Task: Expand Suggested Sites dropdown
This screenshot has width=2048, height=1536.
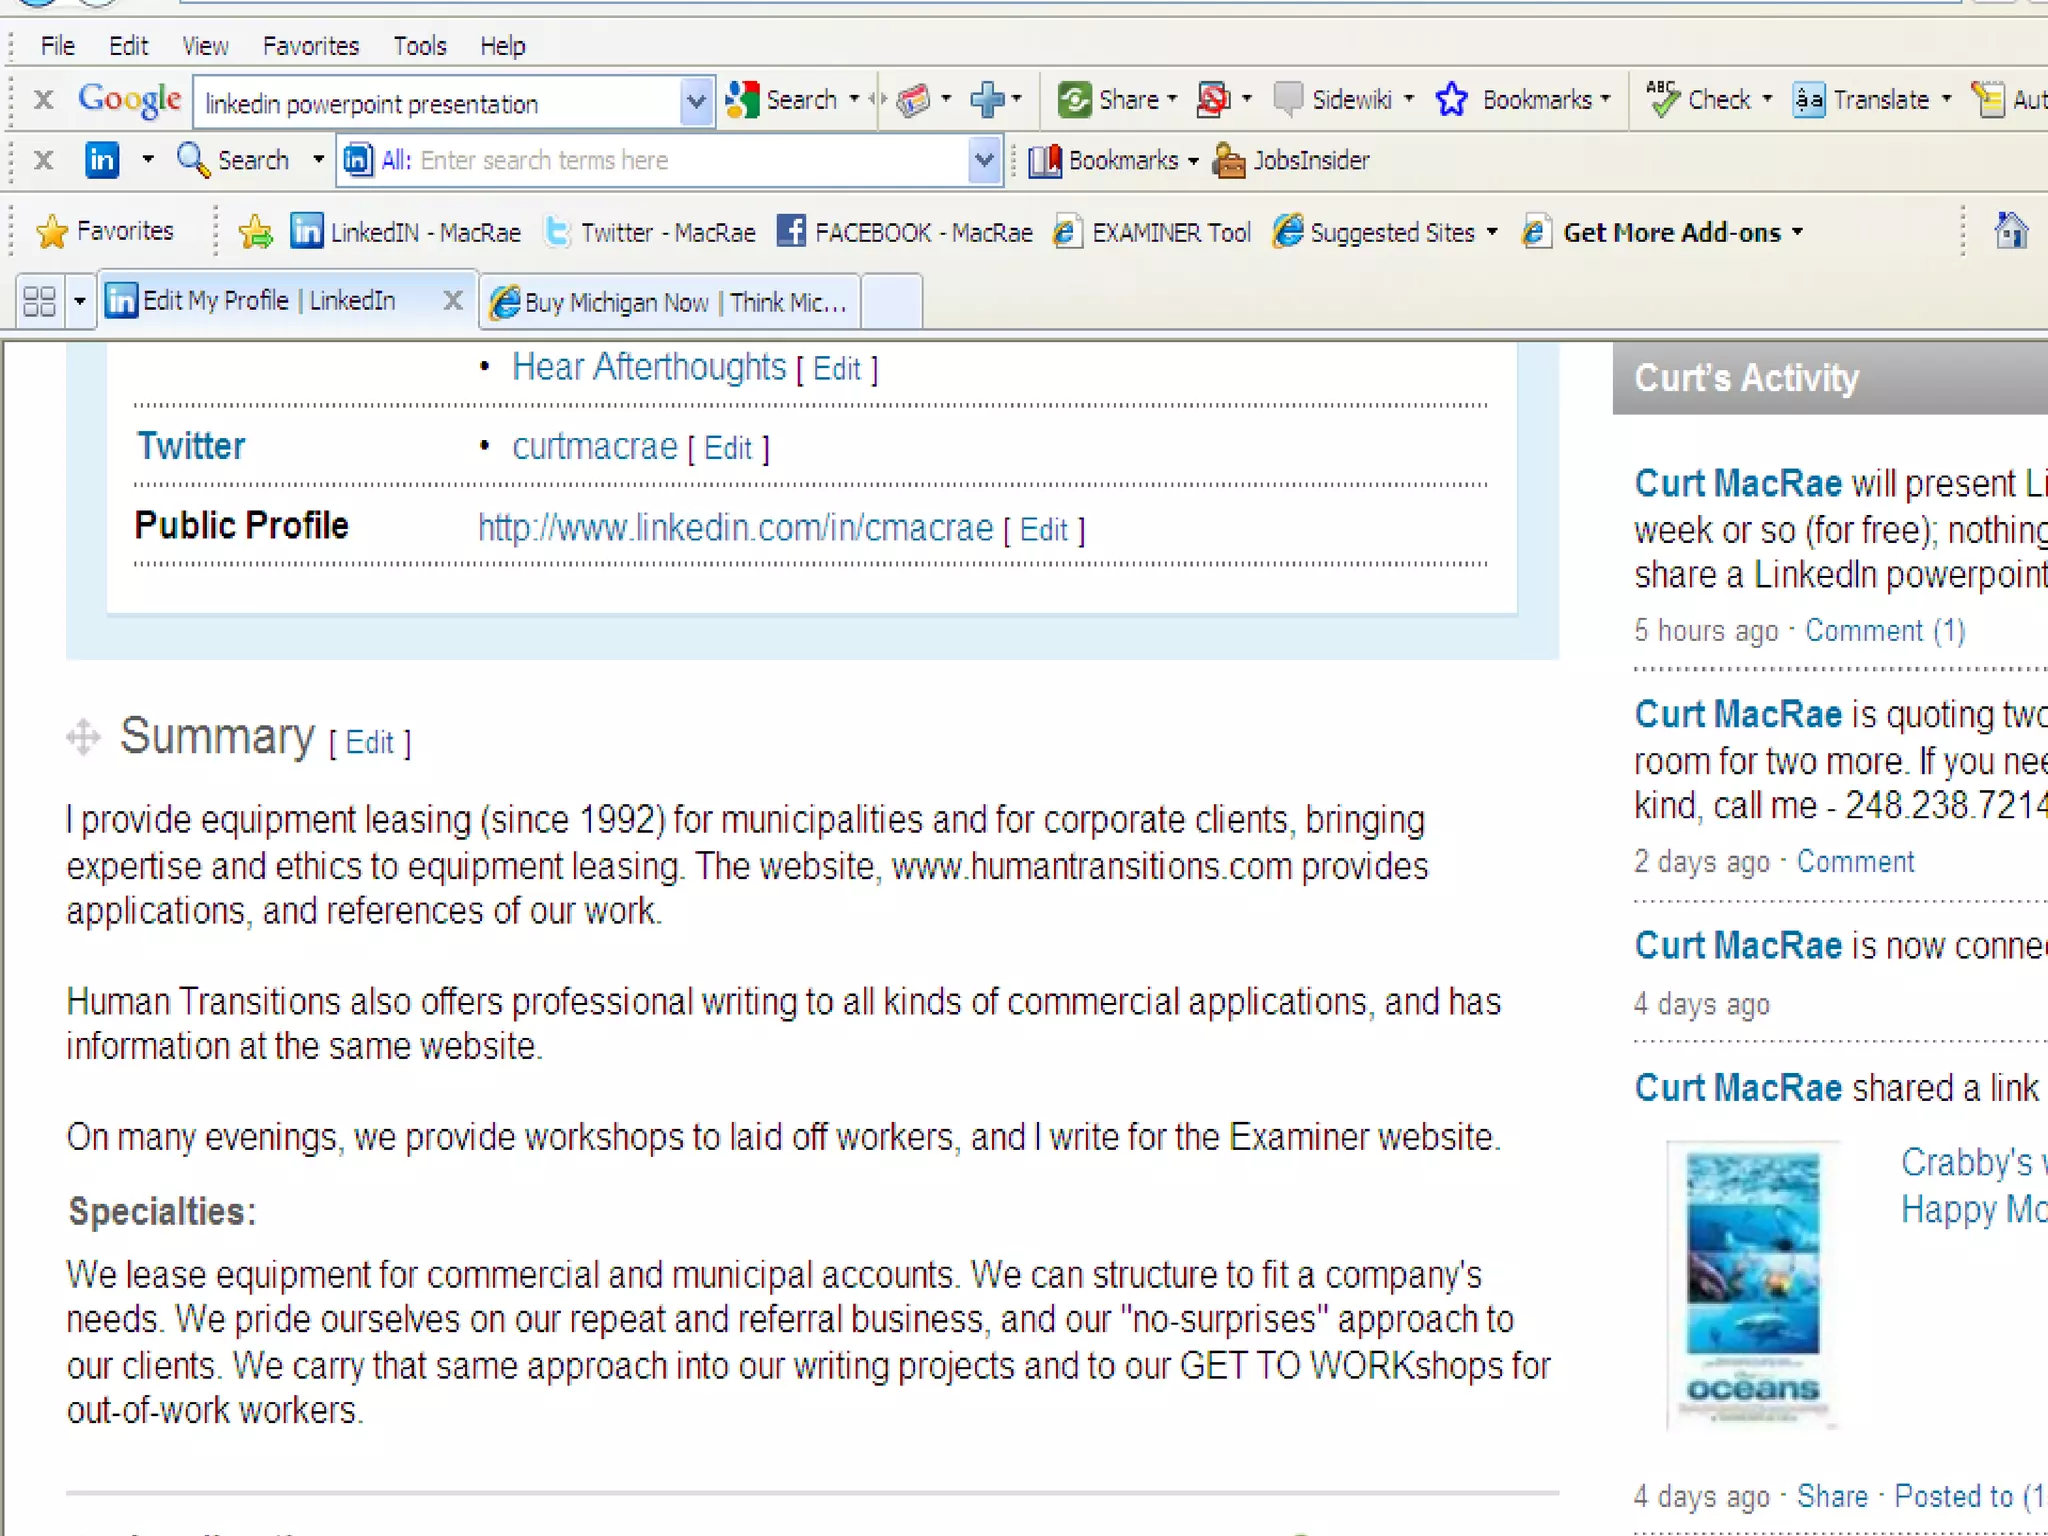Action: tap(1492, 232)
